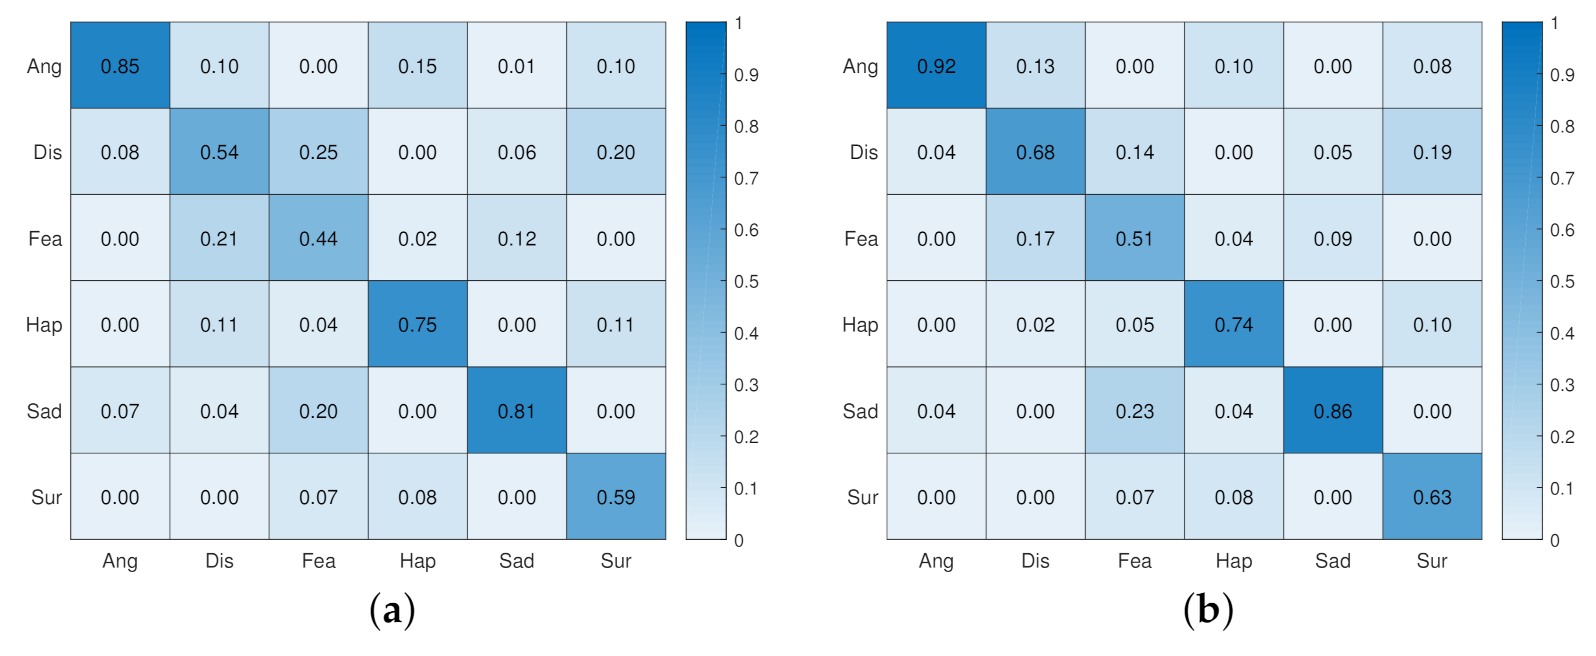Click the Hap x-axis label under matrix (a)
Screen dimensions: 1596x656
click(418, 561)
